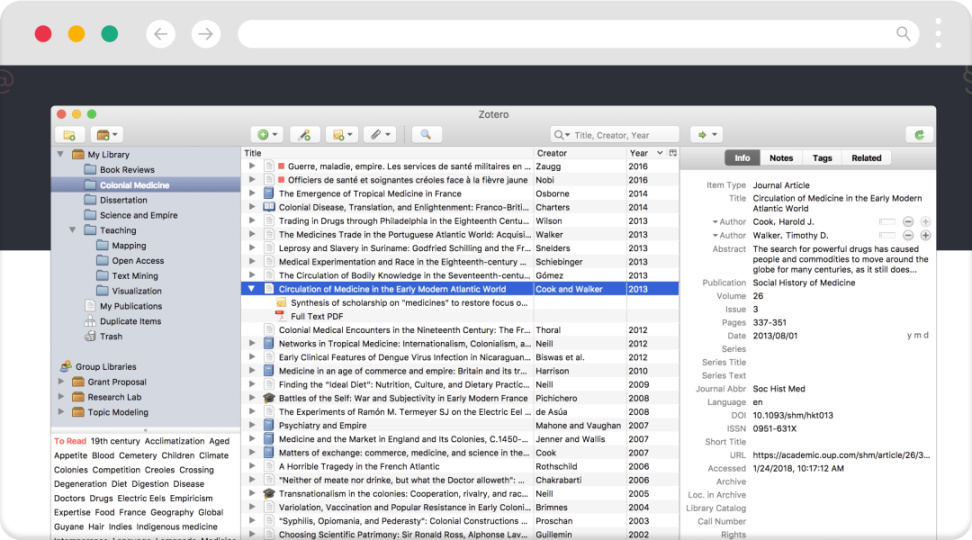Open the New Library dropdown button
972x540 pixels.
pos(107,135)
